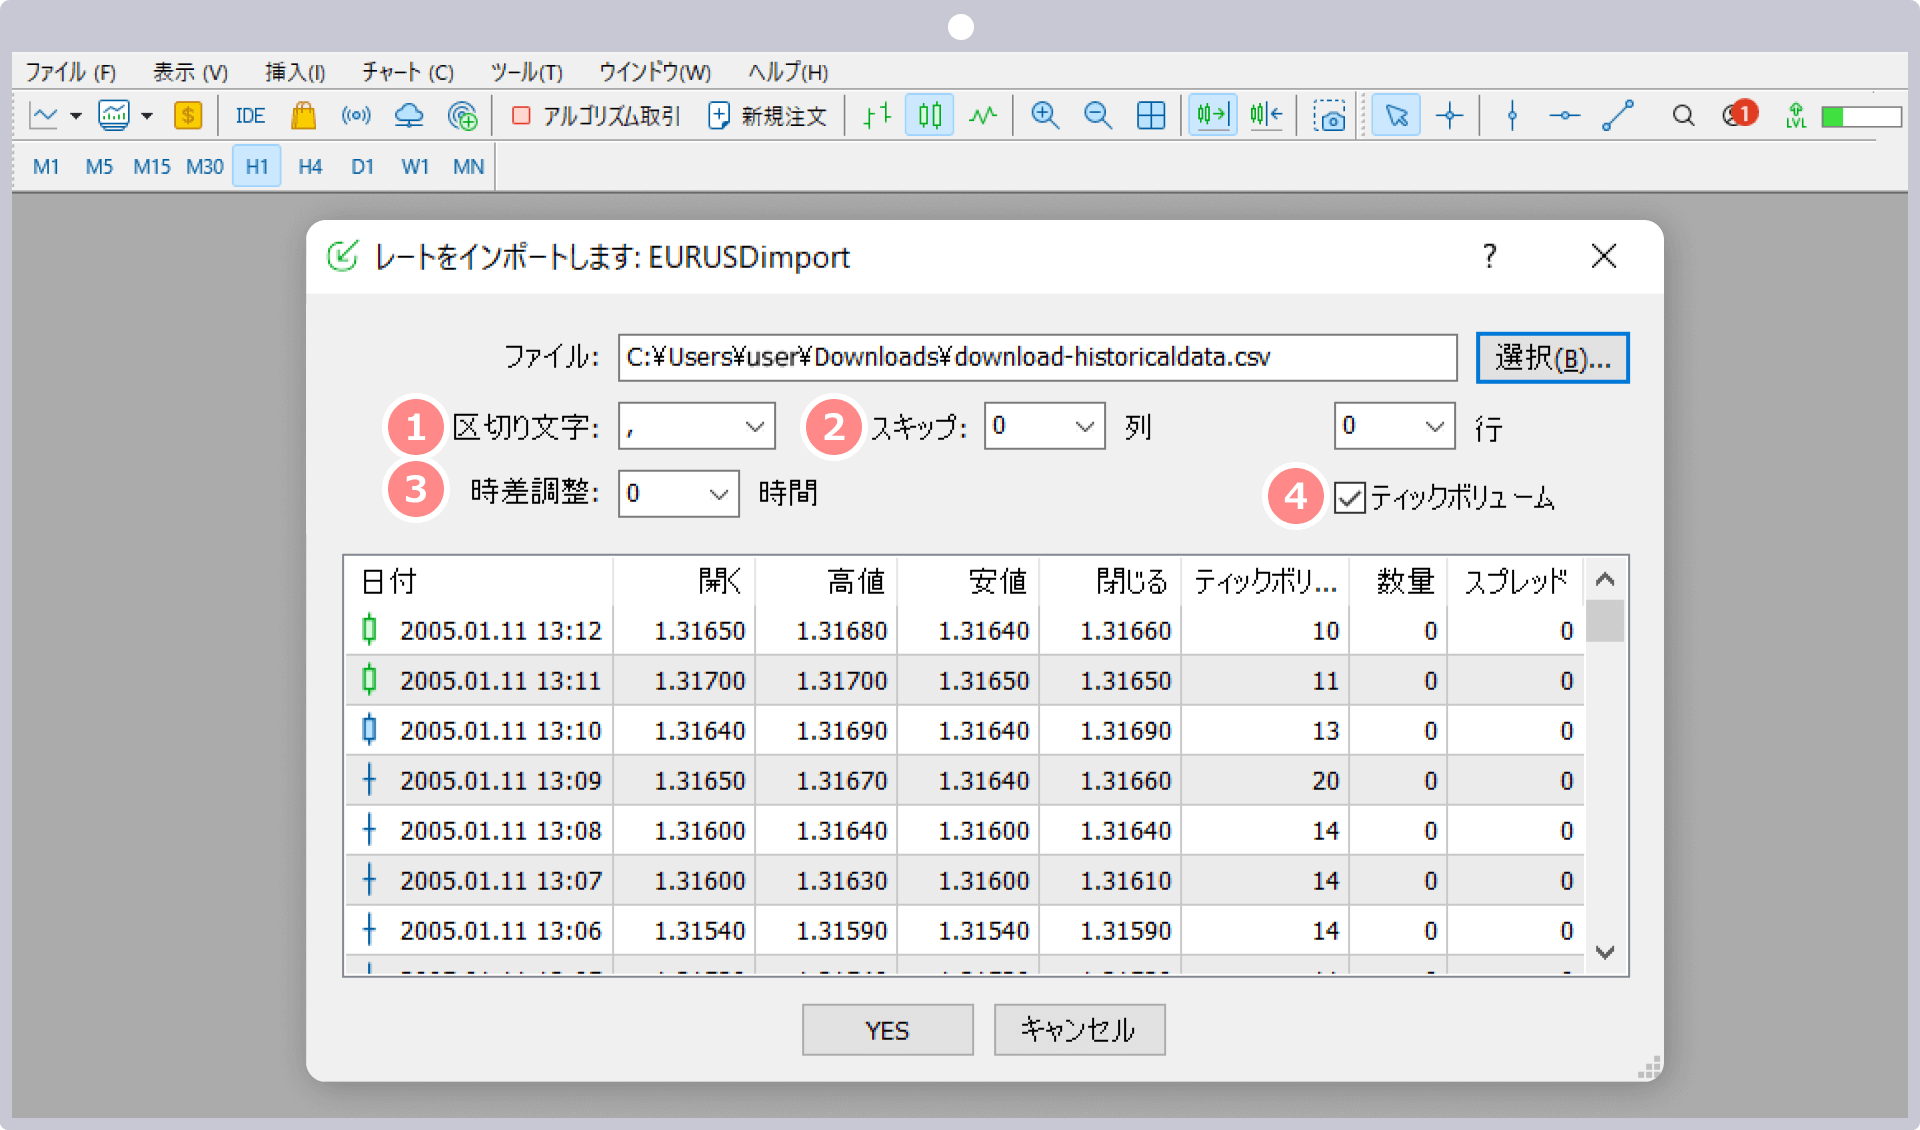
Task: Click the dialog help question mark
Action: click(1490, 256)
